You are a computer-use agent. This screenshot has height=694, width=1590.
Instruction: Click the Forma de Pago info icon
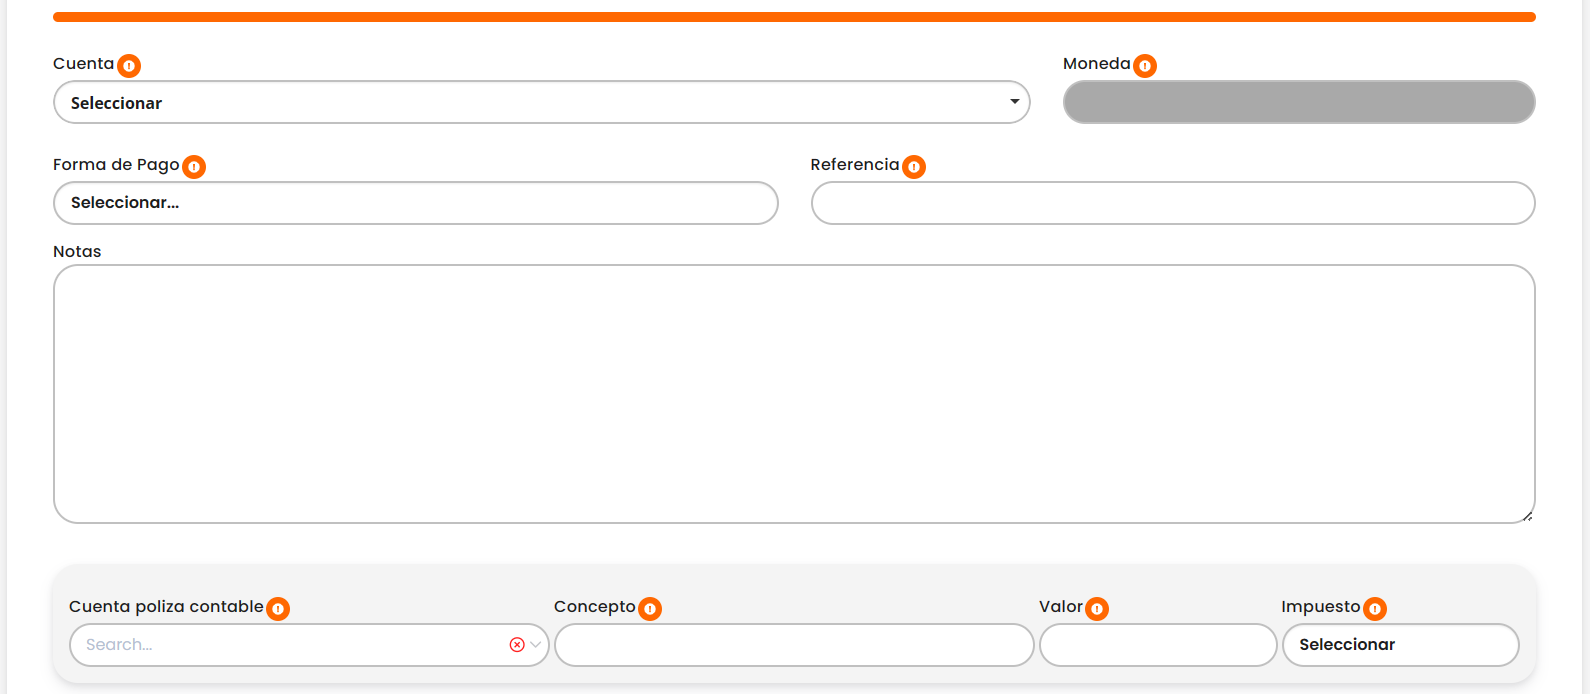pos(194,167)
